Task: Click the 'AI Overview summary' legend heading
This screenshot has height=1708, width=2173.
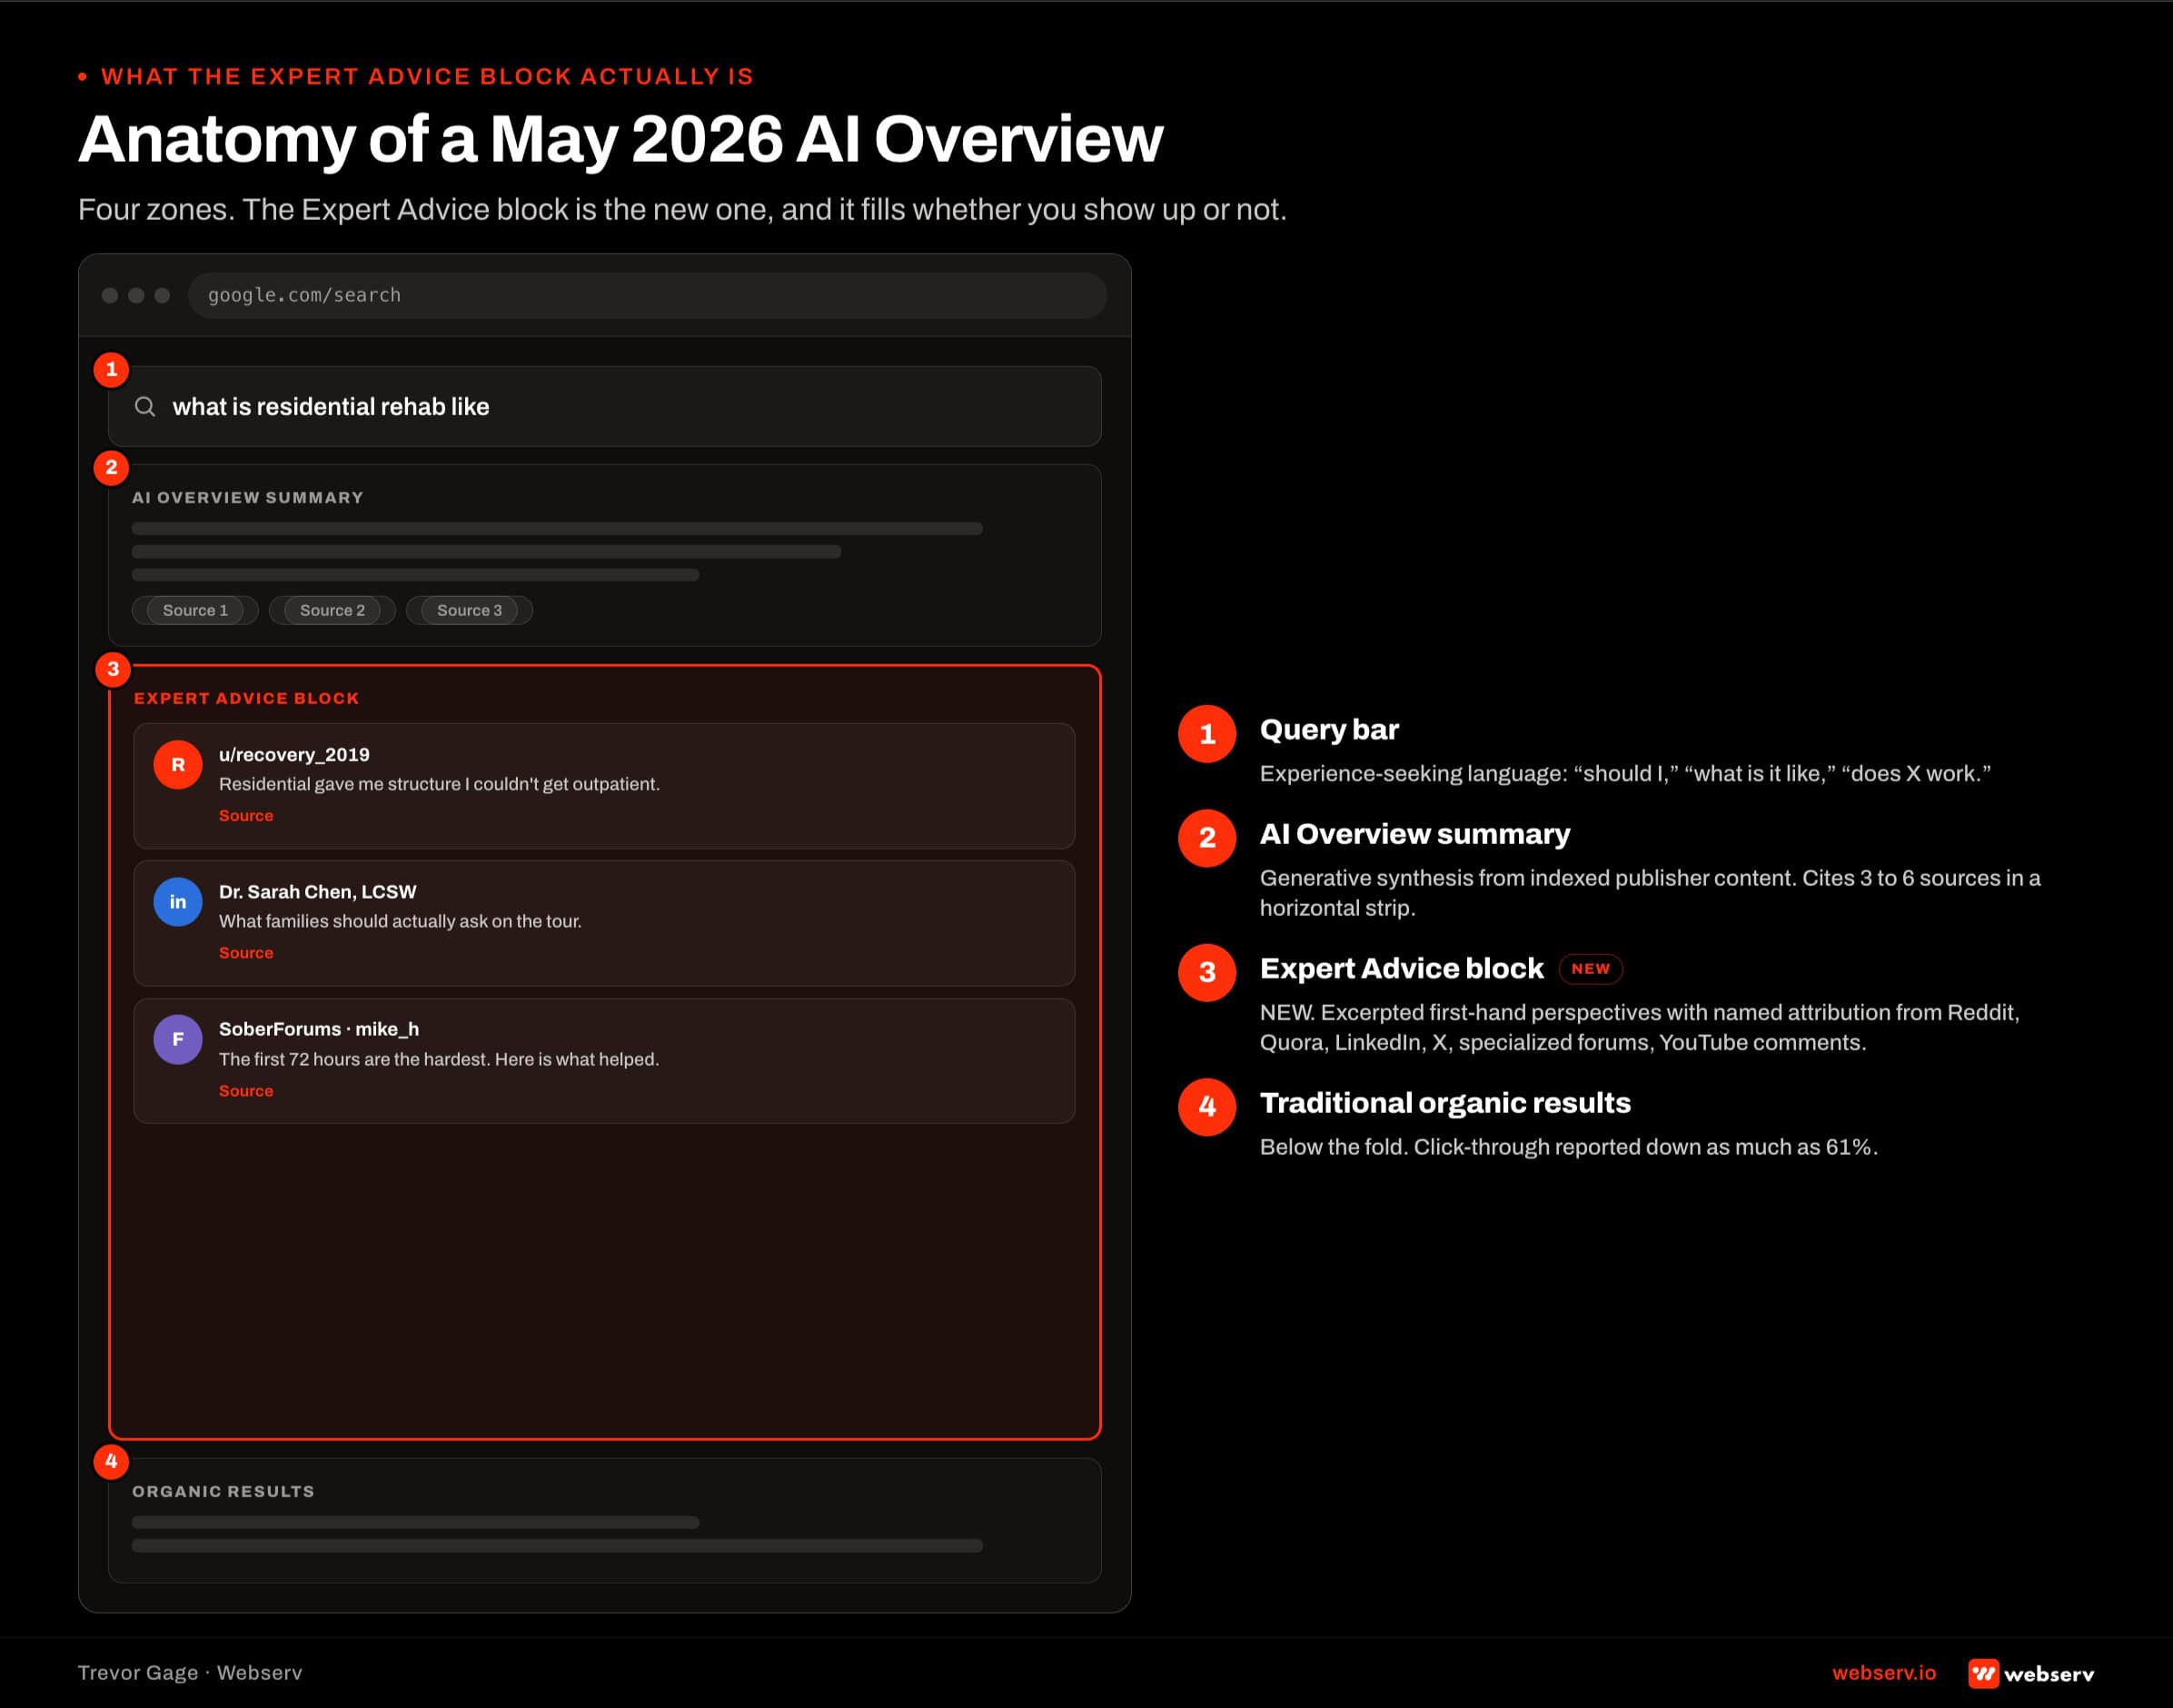Action: (x=1415, y=835)
